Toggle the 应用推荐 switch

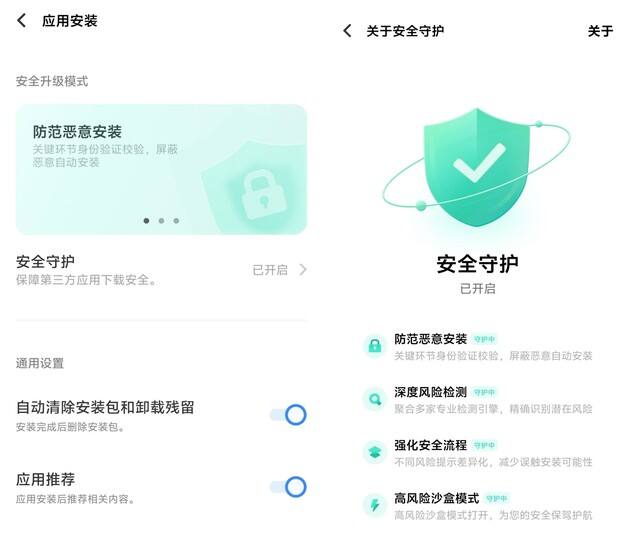289,487
